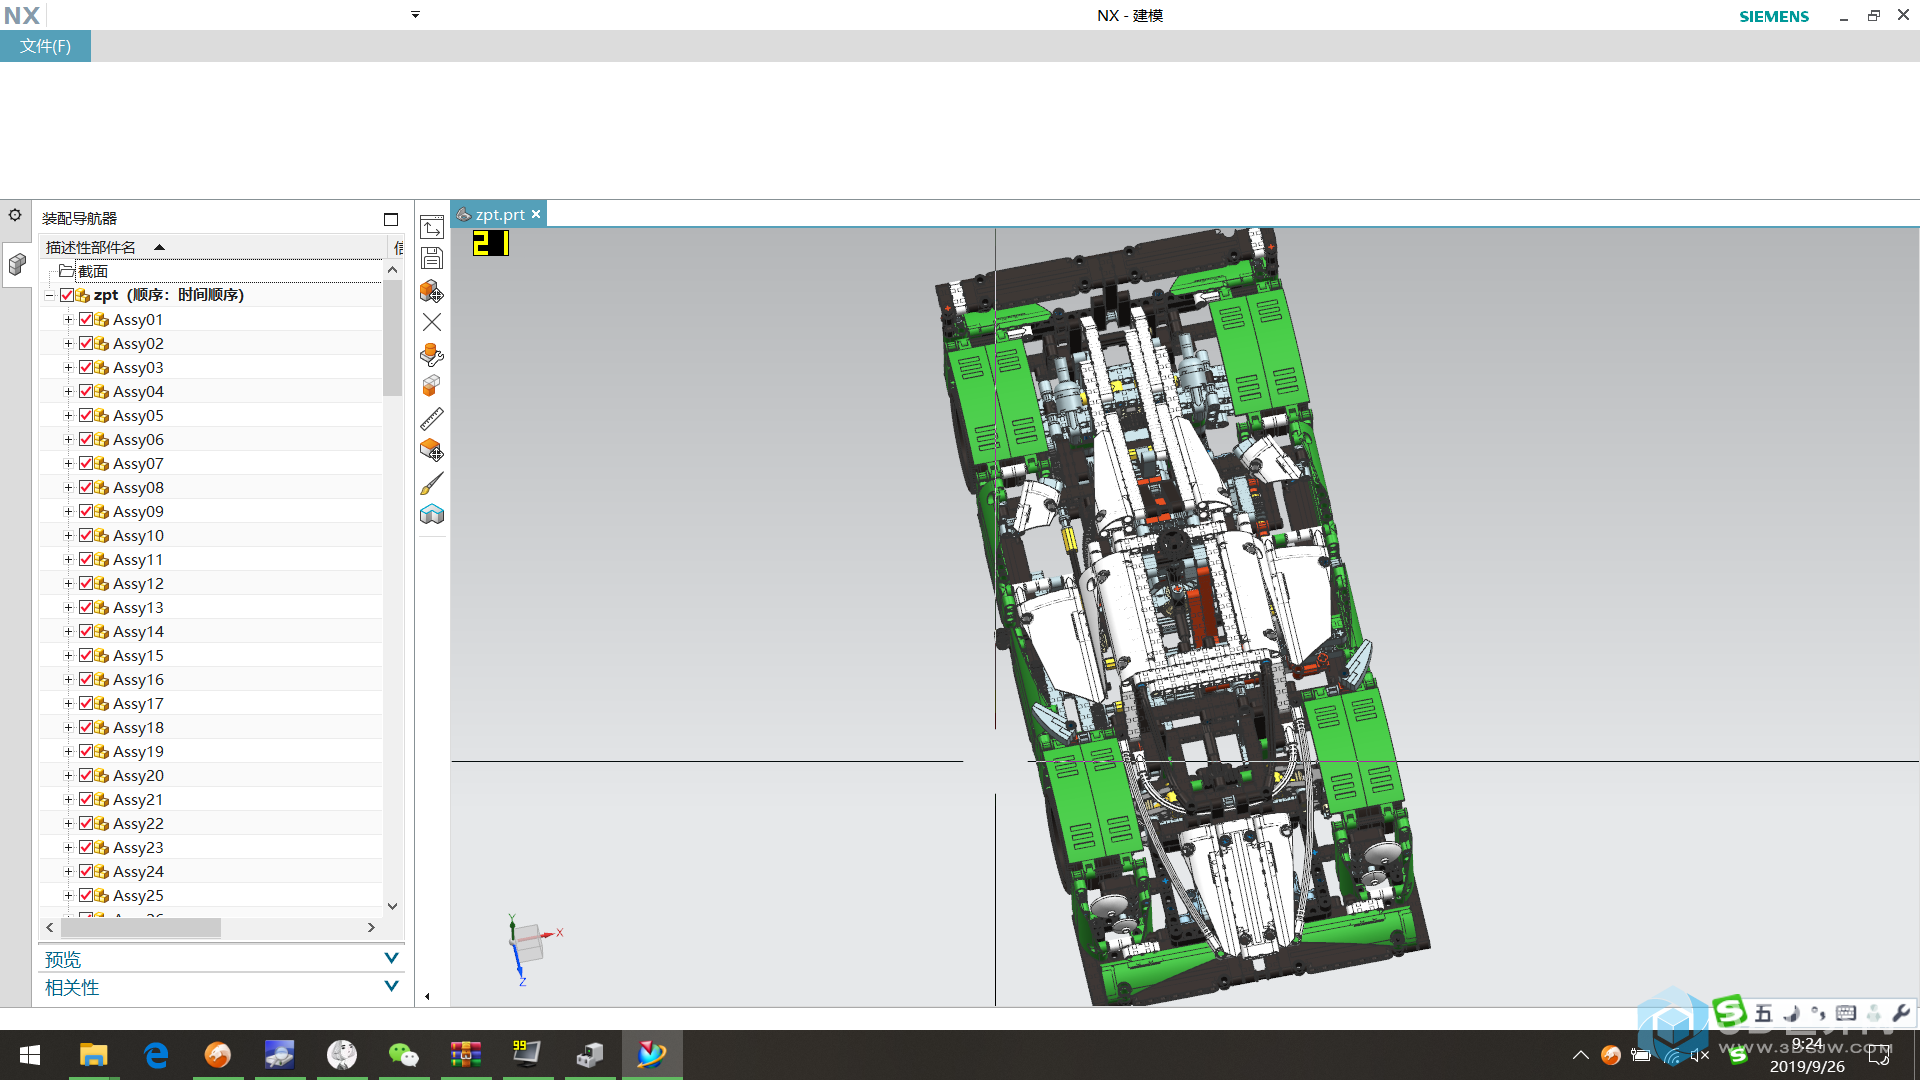Viewport: 1920px width, 1080px height.
Task: Uncheck the zpt root assembly checkbox
Action: click(67, 295)
